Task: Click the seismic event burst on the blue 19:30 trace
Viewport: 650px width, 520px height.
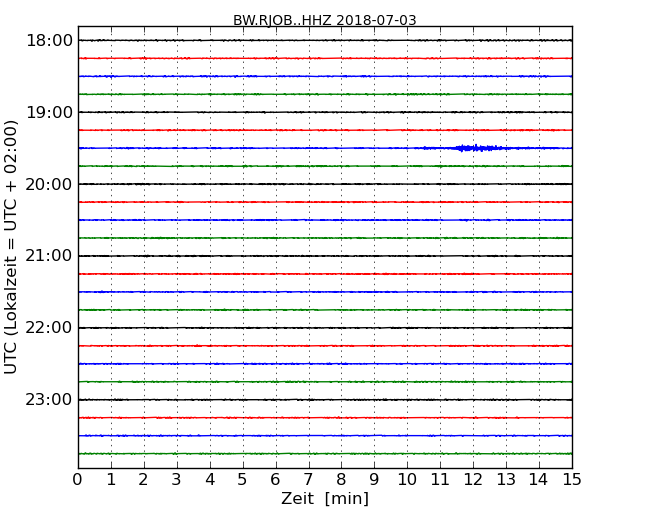Action: [479, 148]
